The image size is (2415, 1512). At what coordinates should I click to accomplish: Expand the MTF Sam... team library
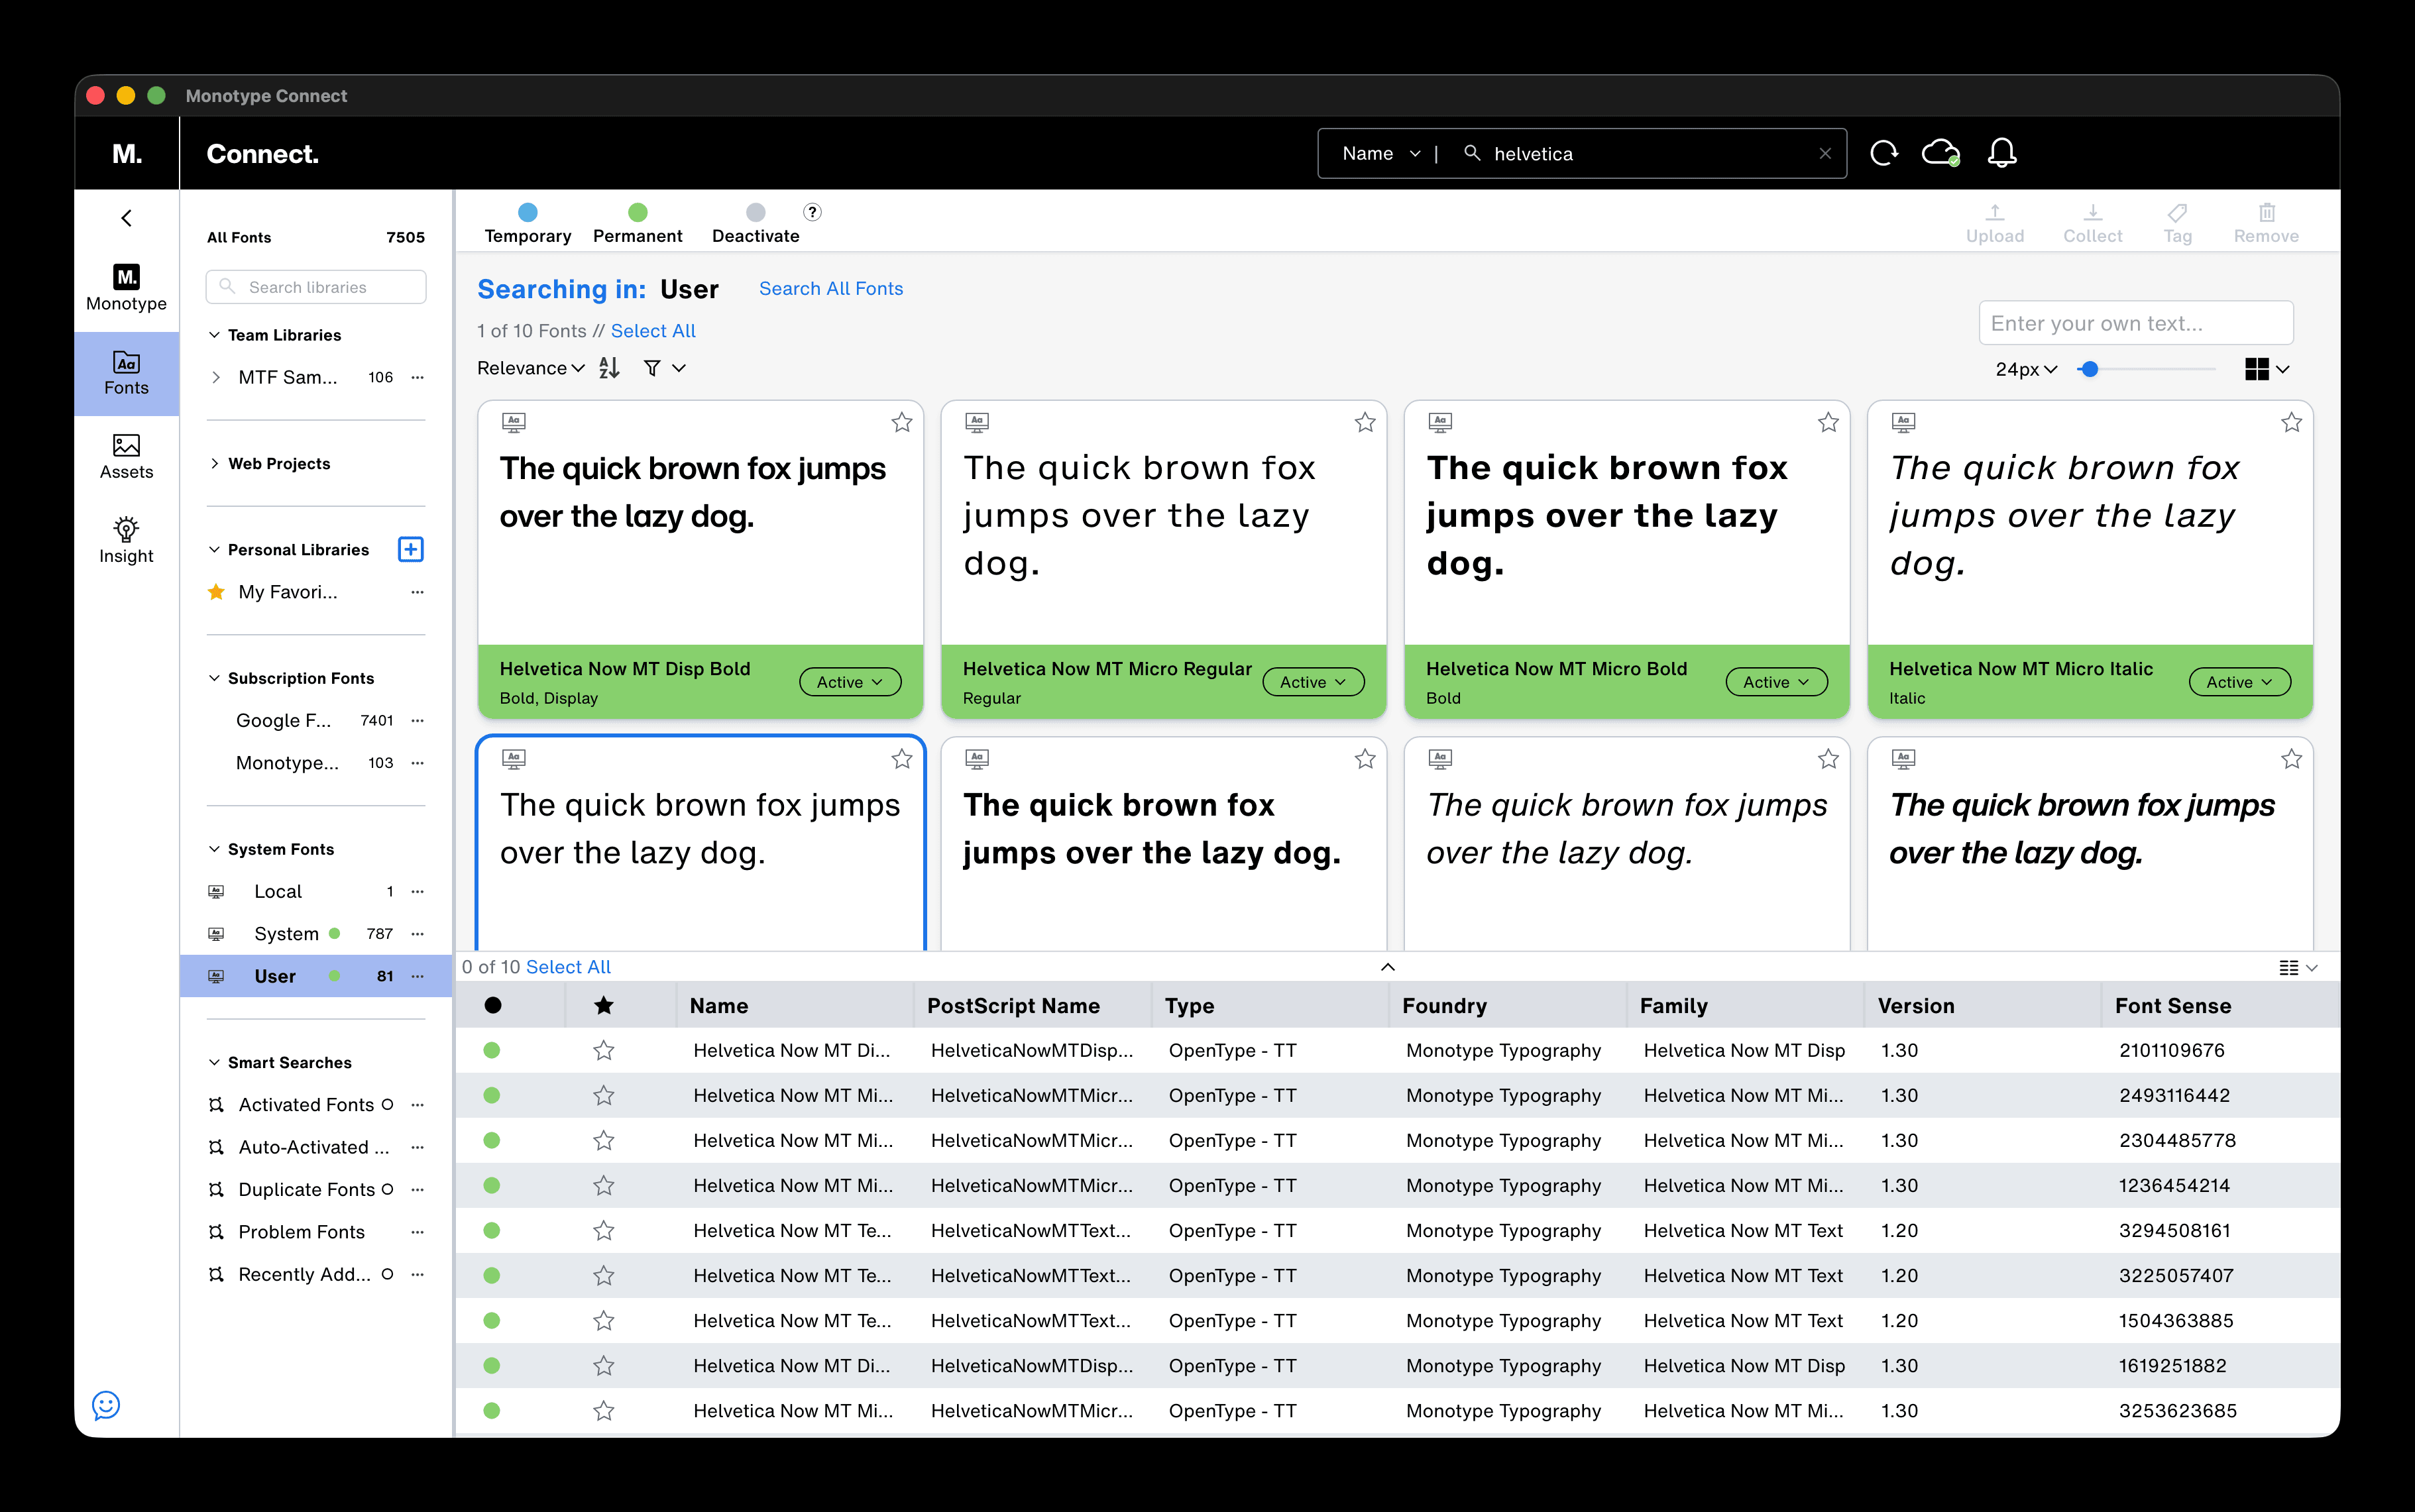tap(216, 377)
